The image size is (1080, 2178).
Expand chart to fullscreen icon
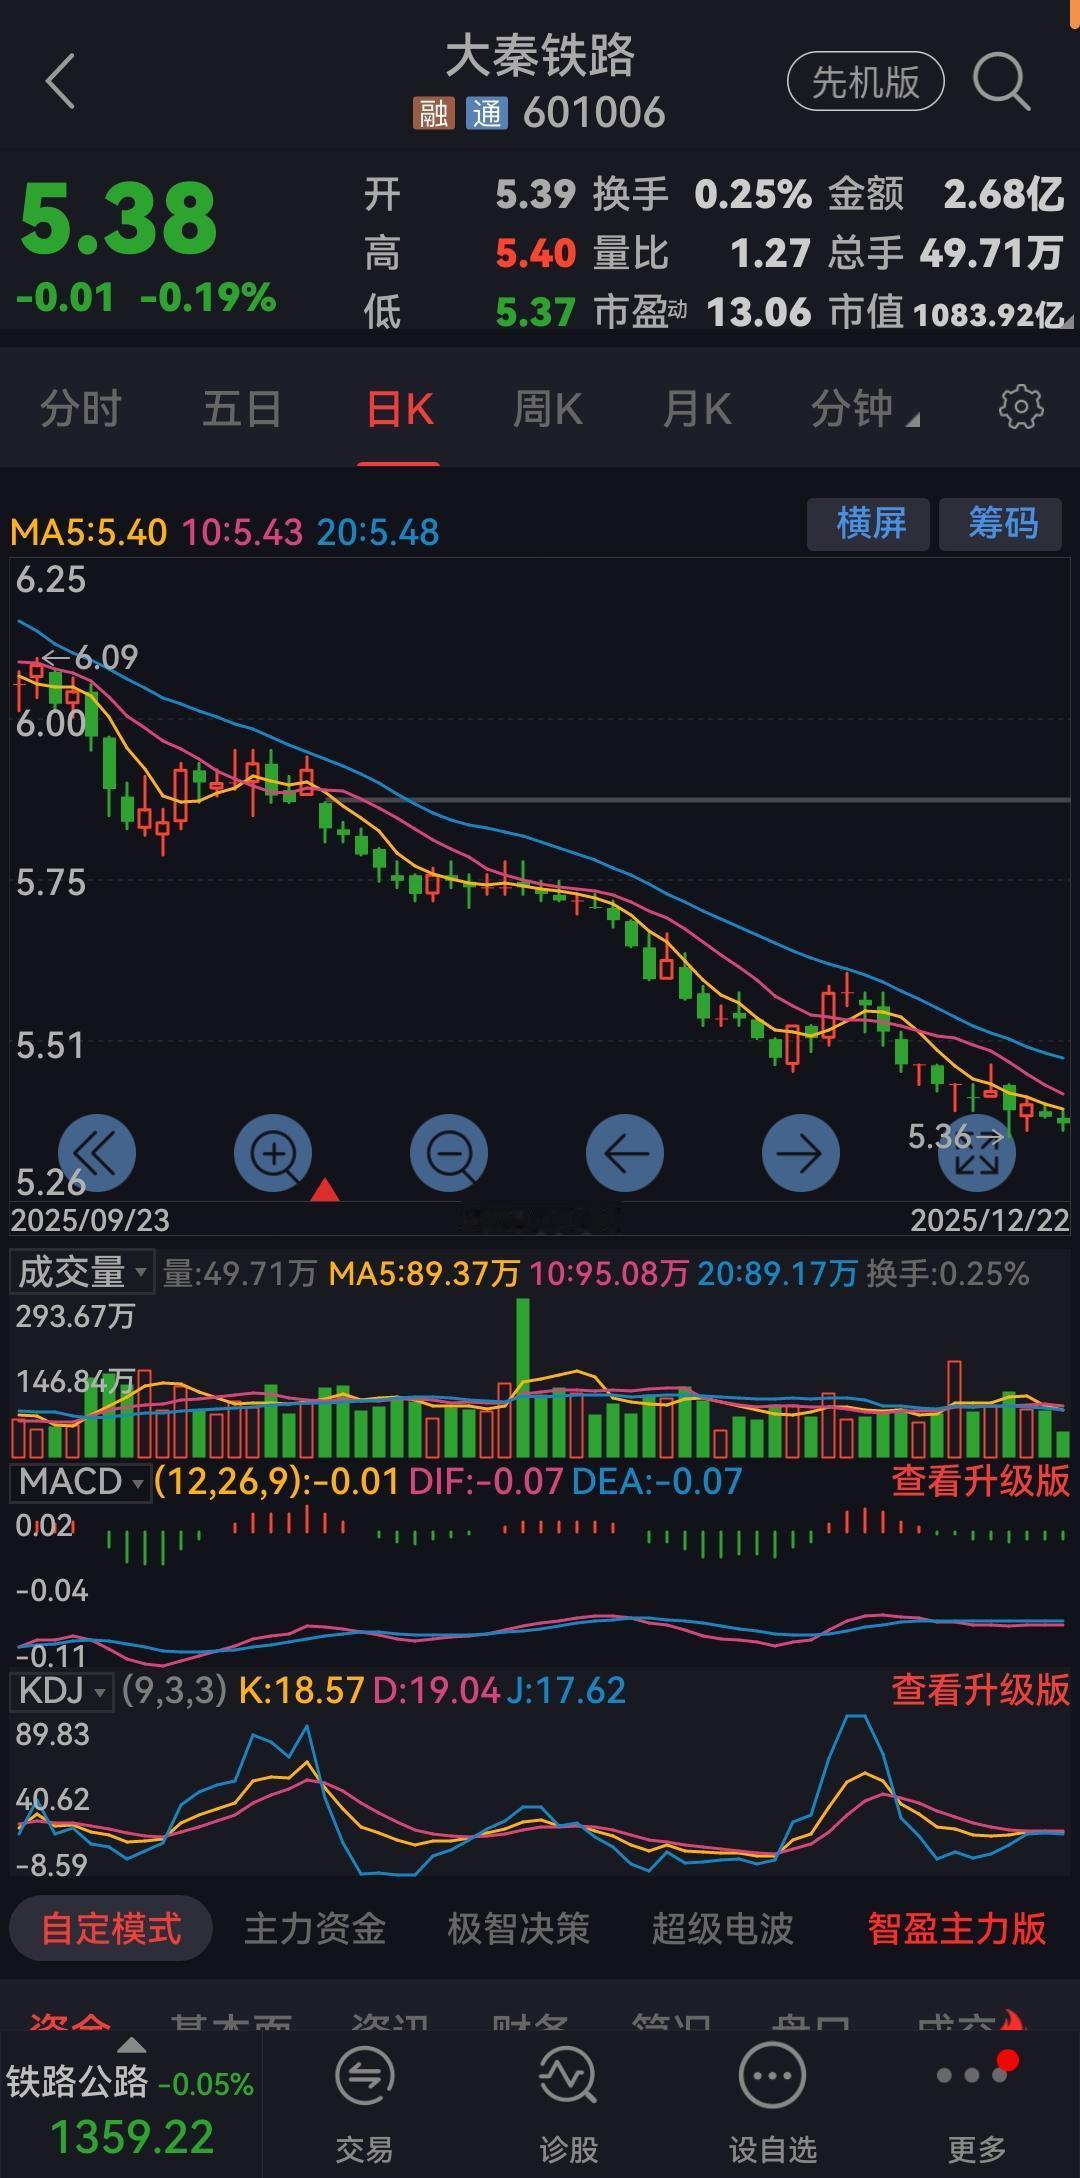coord(977,1155)
